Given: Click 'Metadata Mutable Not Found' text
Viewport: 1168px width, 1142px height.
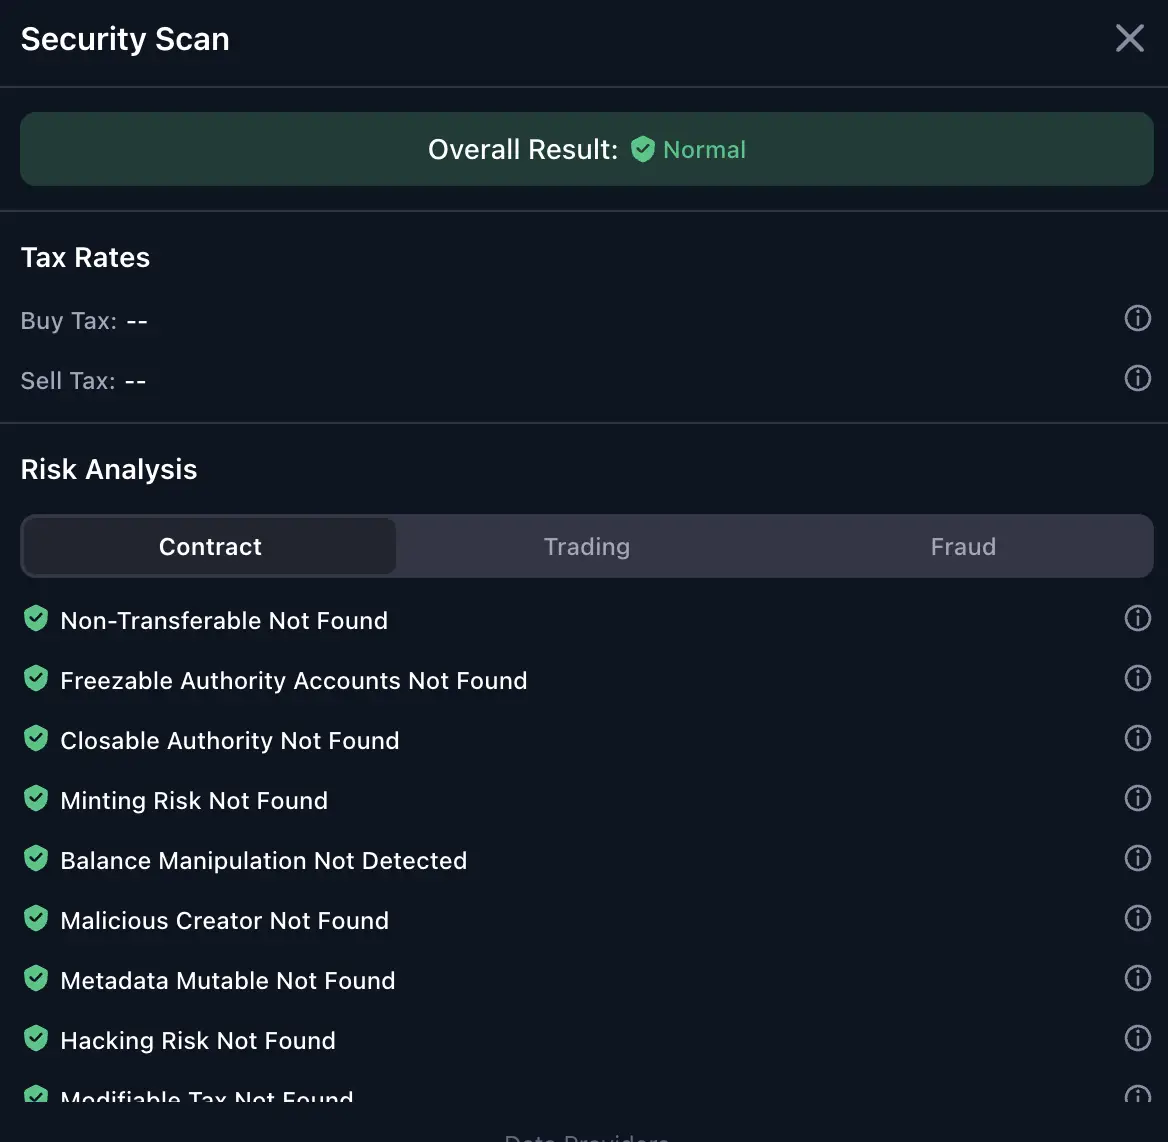Looking at the screenshot, I should pos(228,980).
